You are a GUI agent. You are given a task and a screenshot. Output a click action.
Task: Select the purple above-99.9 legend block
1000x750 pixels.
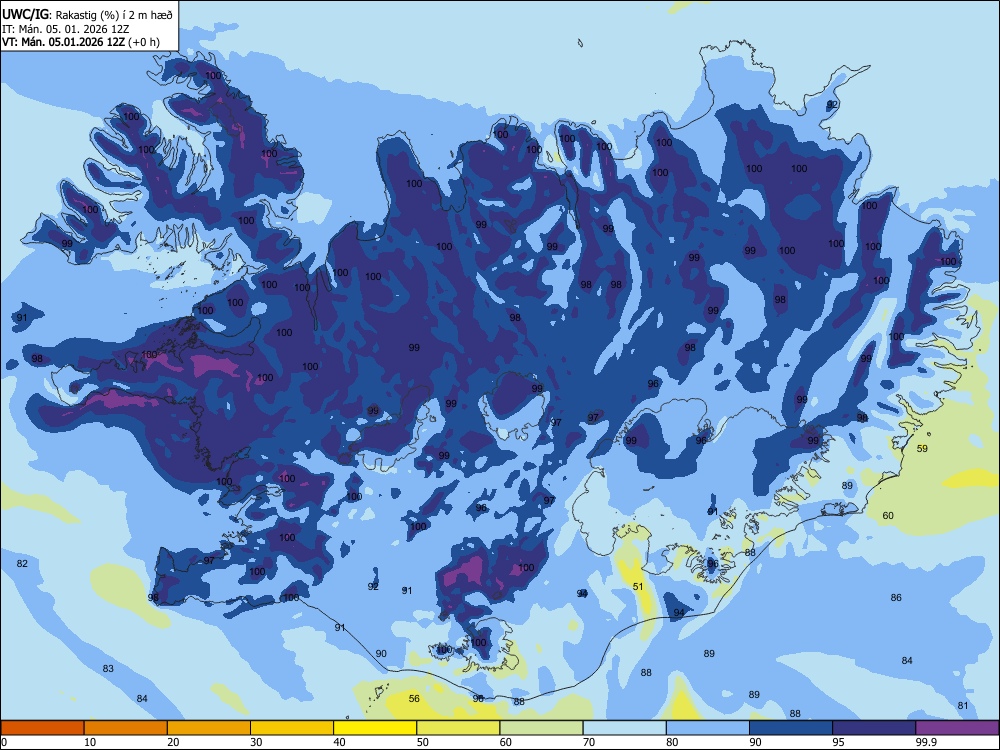point(957,728)
